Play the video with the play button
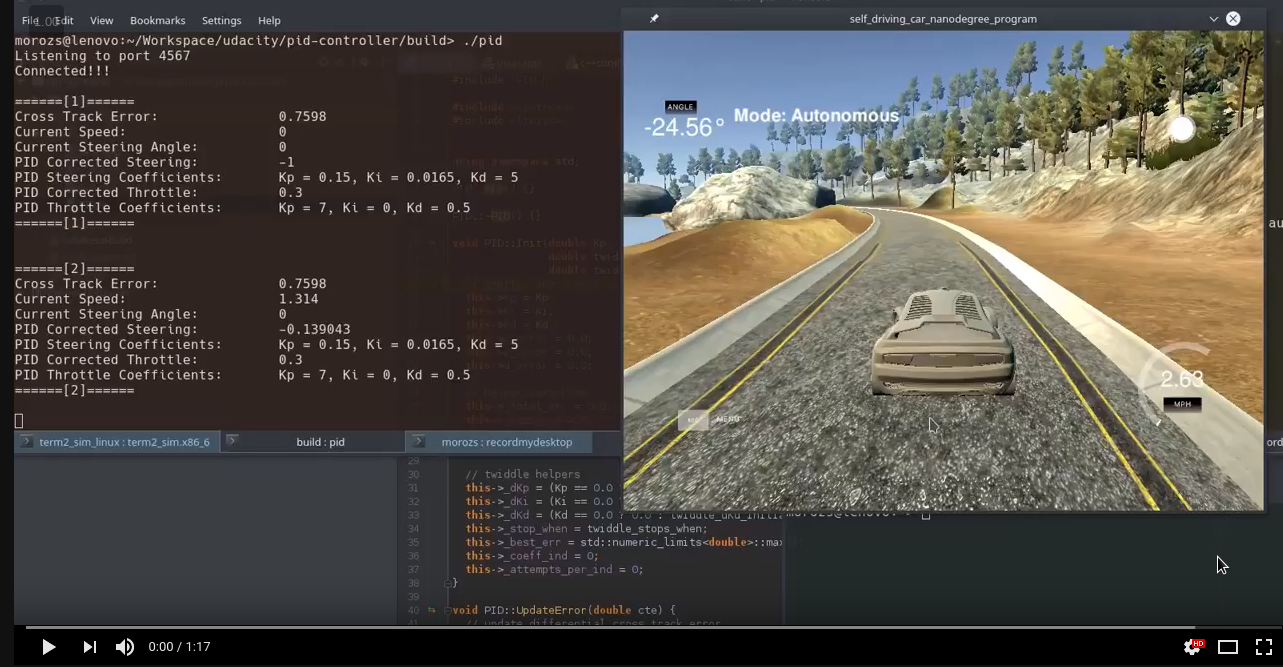Viewport: 1283px width, 667px height. (x=48, y=647)
